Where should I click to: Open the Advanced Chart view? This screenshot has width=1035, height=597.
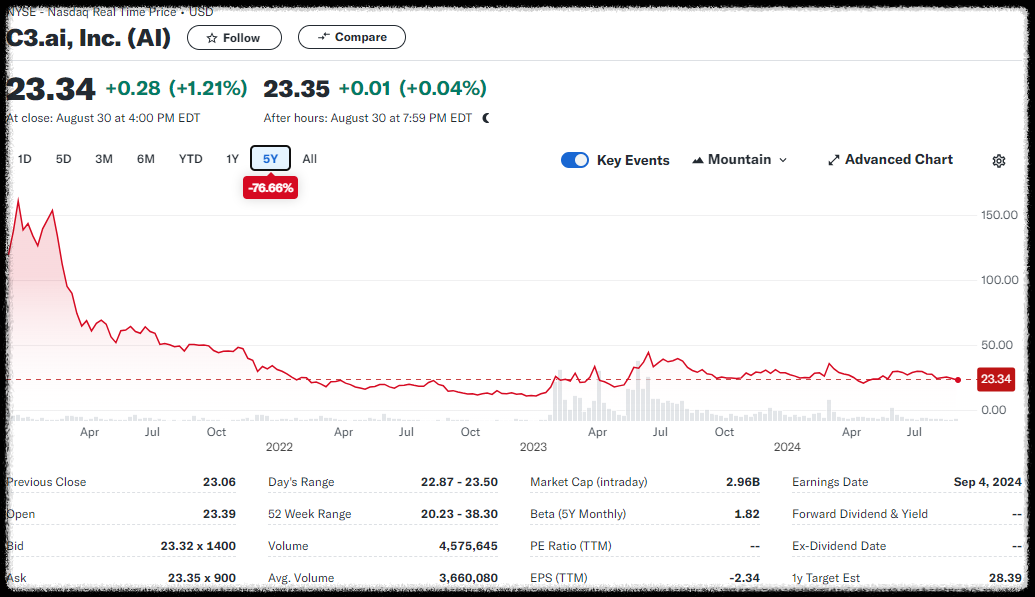point(890,160)
